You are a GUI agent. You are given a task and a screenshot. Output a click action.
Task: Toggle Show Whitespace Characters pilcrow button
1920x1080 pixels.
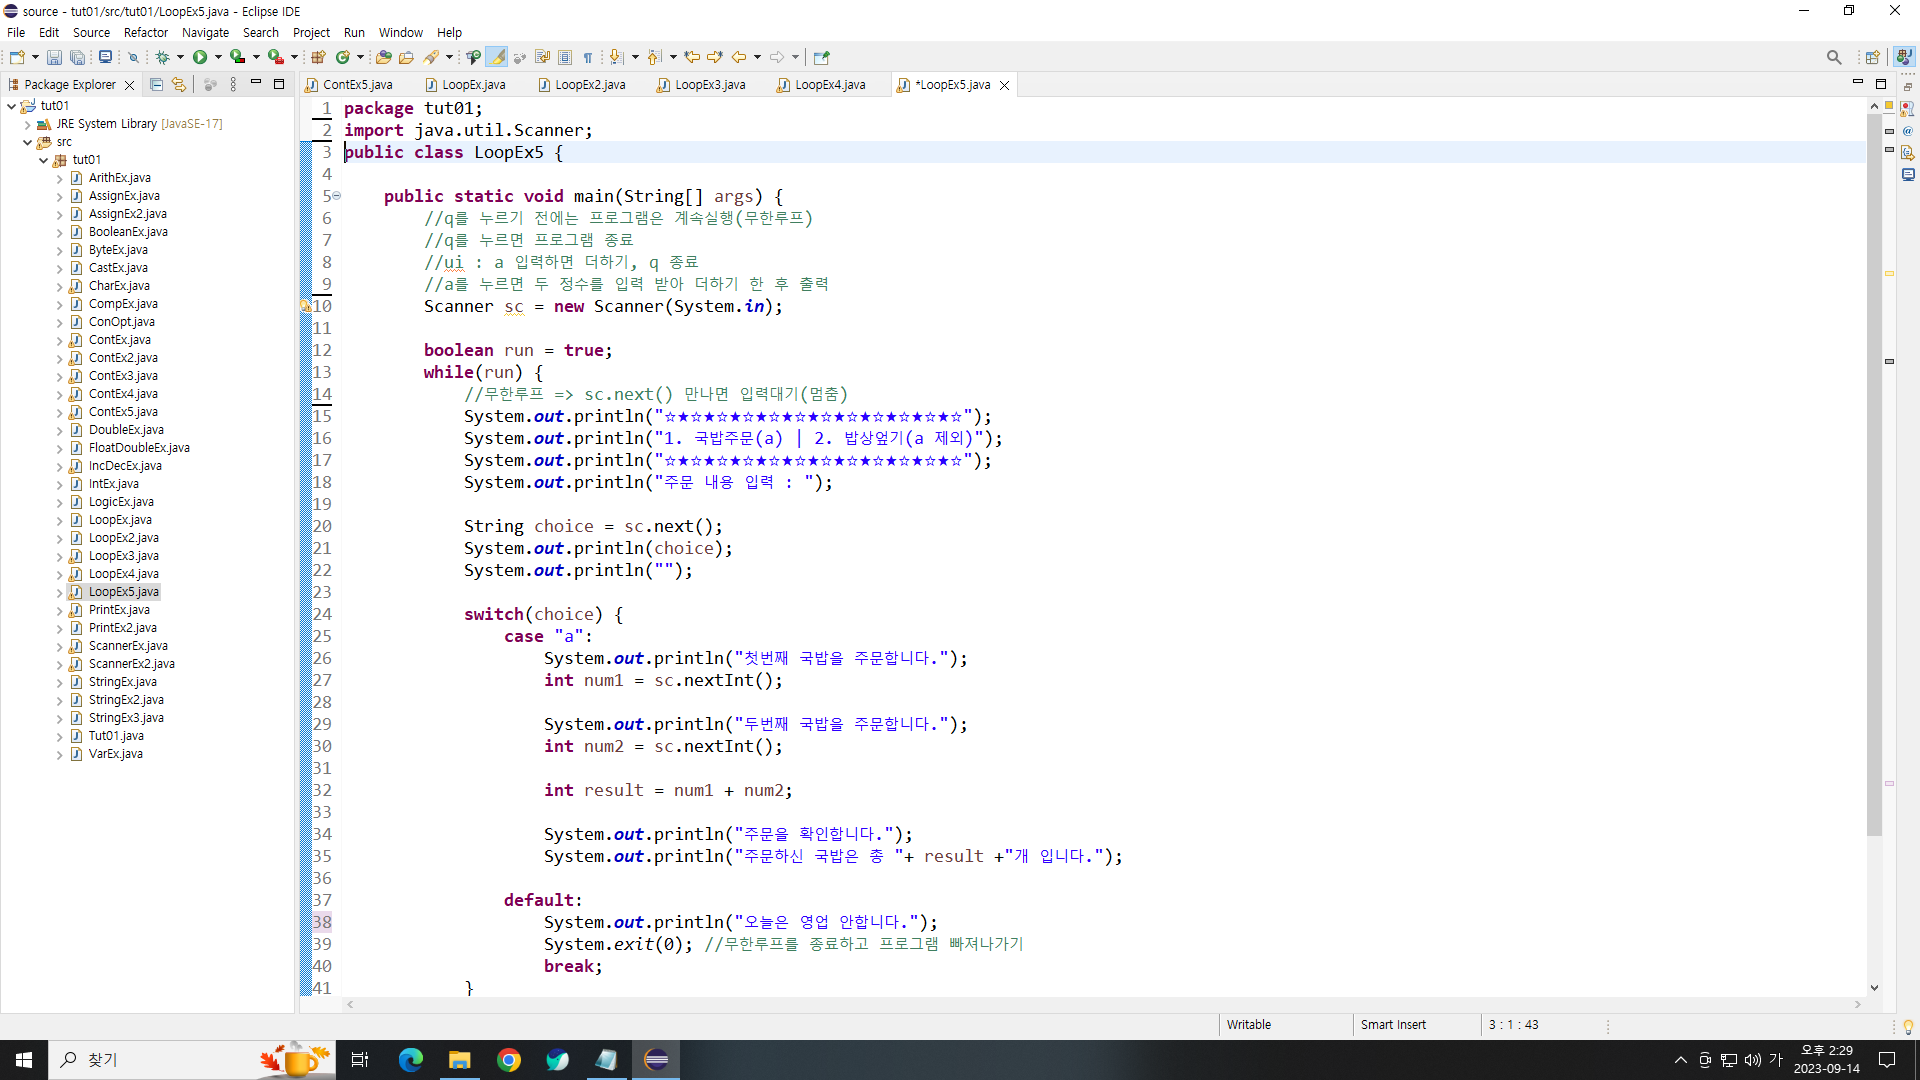tap(588, 57)
